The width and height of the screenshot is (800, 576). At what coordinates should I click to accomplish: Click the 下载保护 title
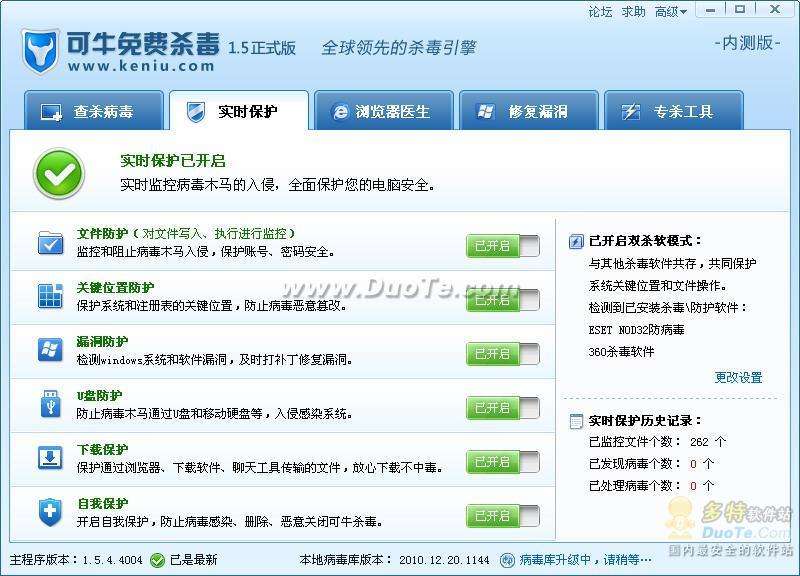click(102, 449)
